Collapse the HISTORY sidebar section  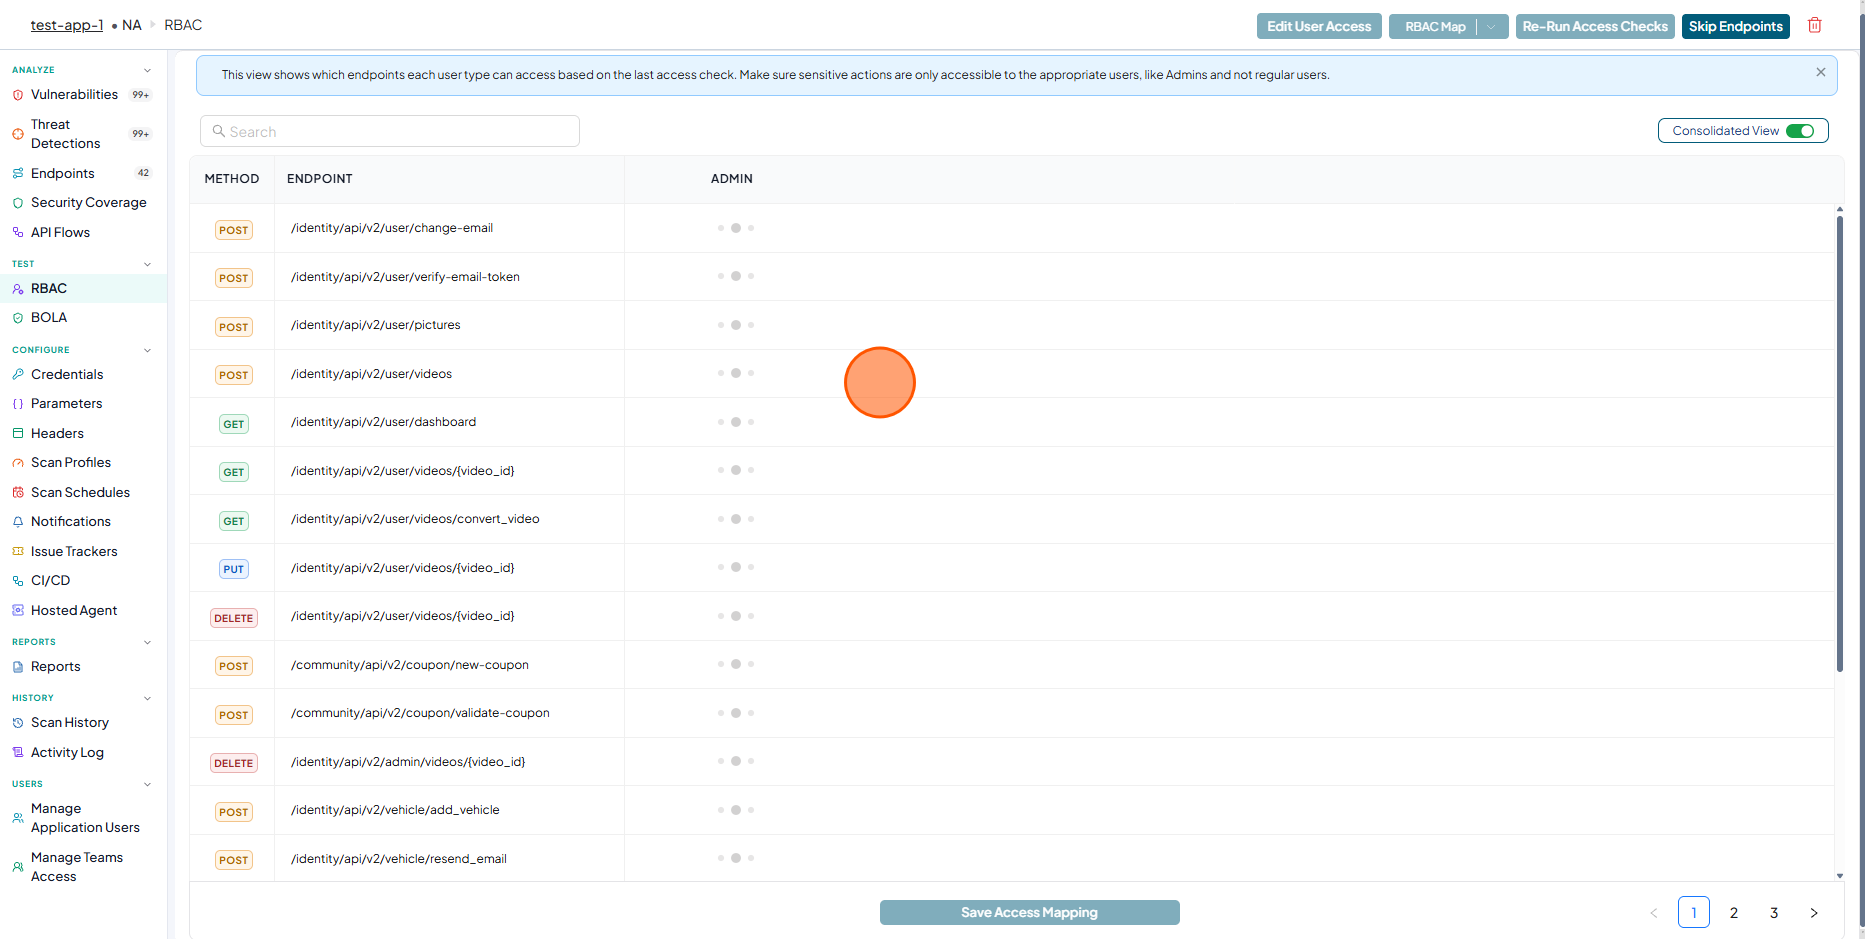tap(147, 698)
